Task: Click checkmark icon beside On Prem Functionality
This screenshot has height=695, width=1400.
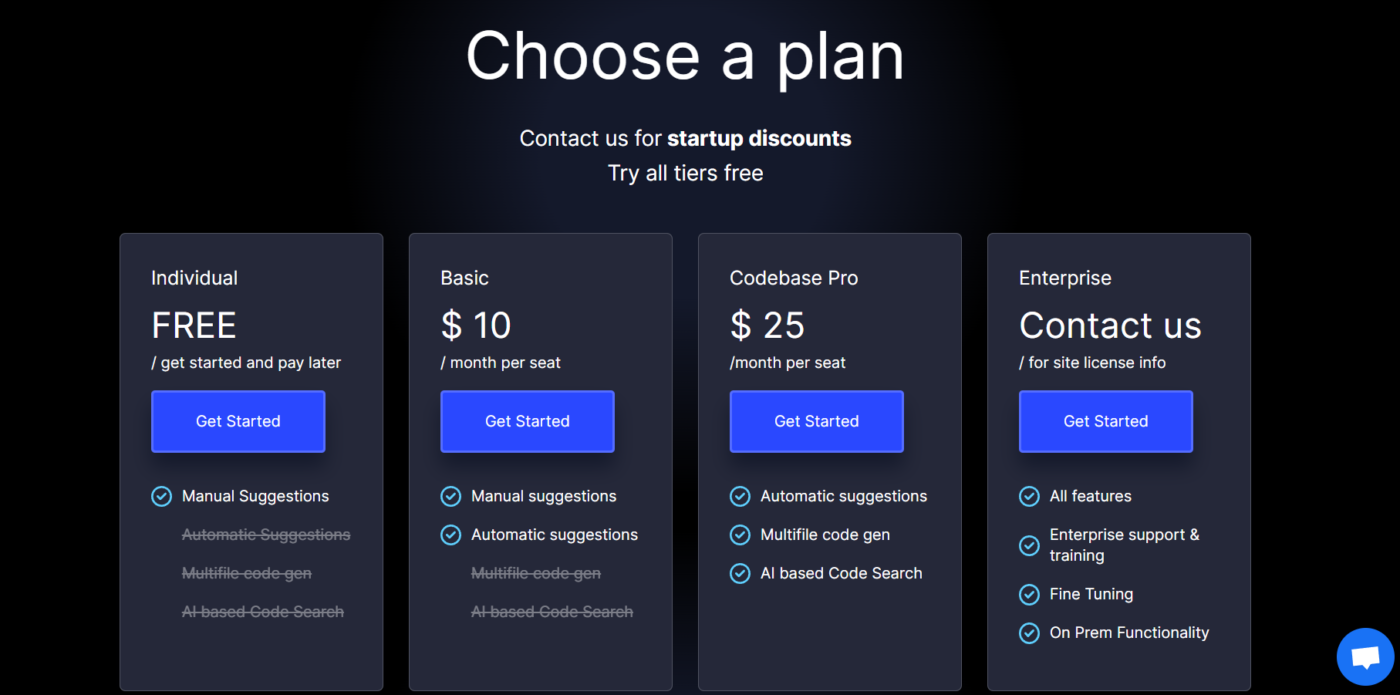Action: pyautogui.click(x=1029, y=633)
